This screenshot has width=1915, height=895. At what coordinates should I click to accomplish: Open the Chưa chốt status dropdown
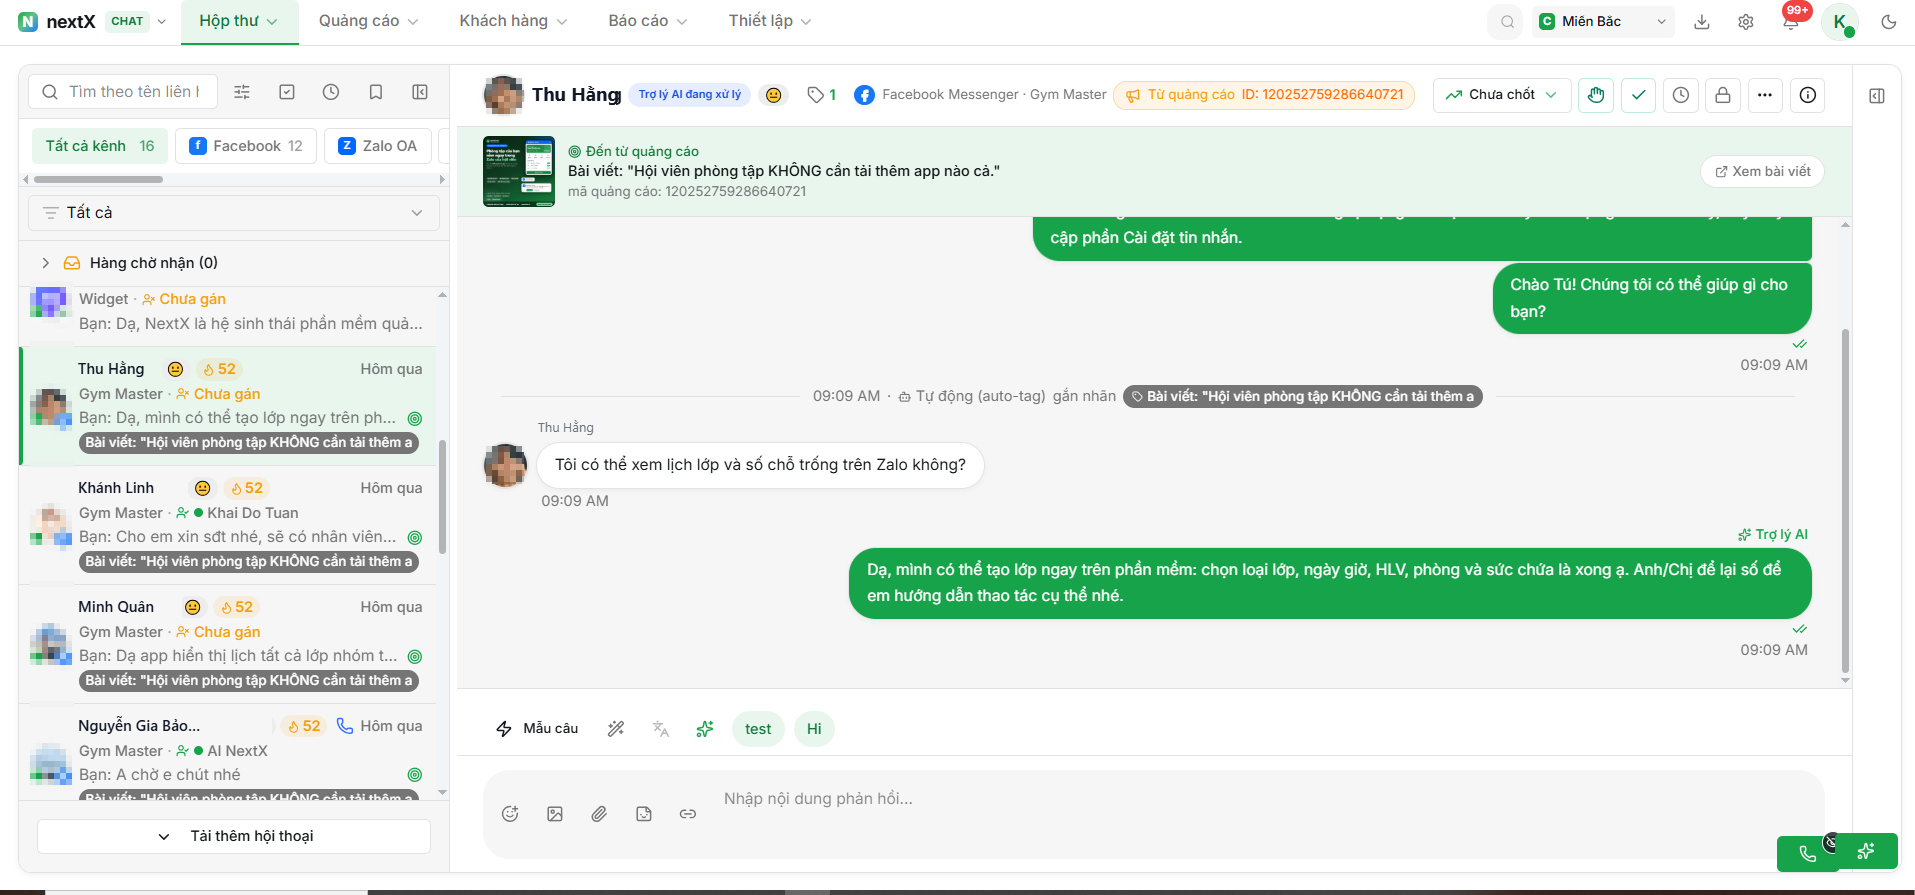[x=1502, y=95]
